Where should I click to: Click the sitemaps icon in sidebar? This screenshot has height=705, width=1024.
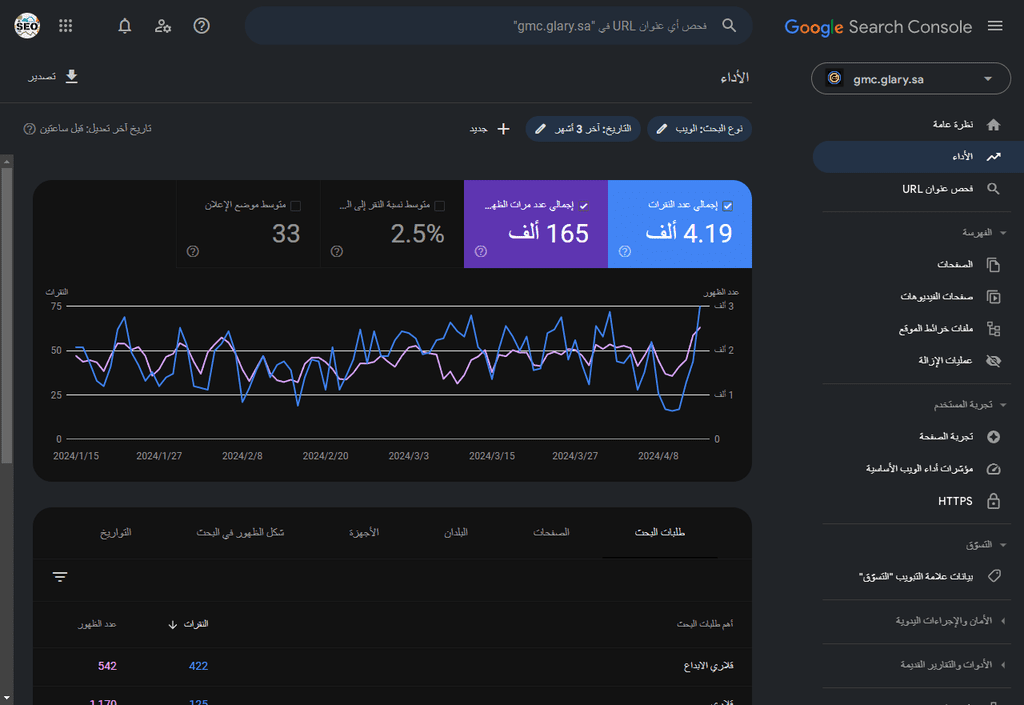point(993,329)
